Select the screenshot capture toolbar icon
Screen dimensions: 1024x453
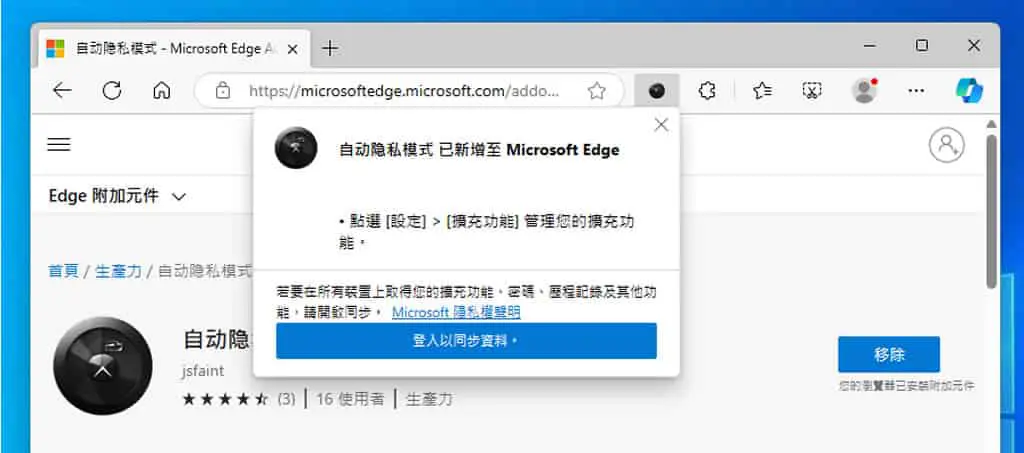(812, 91)
